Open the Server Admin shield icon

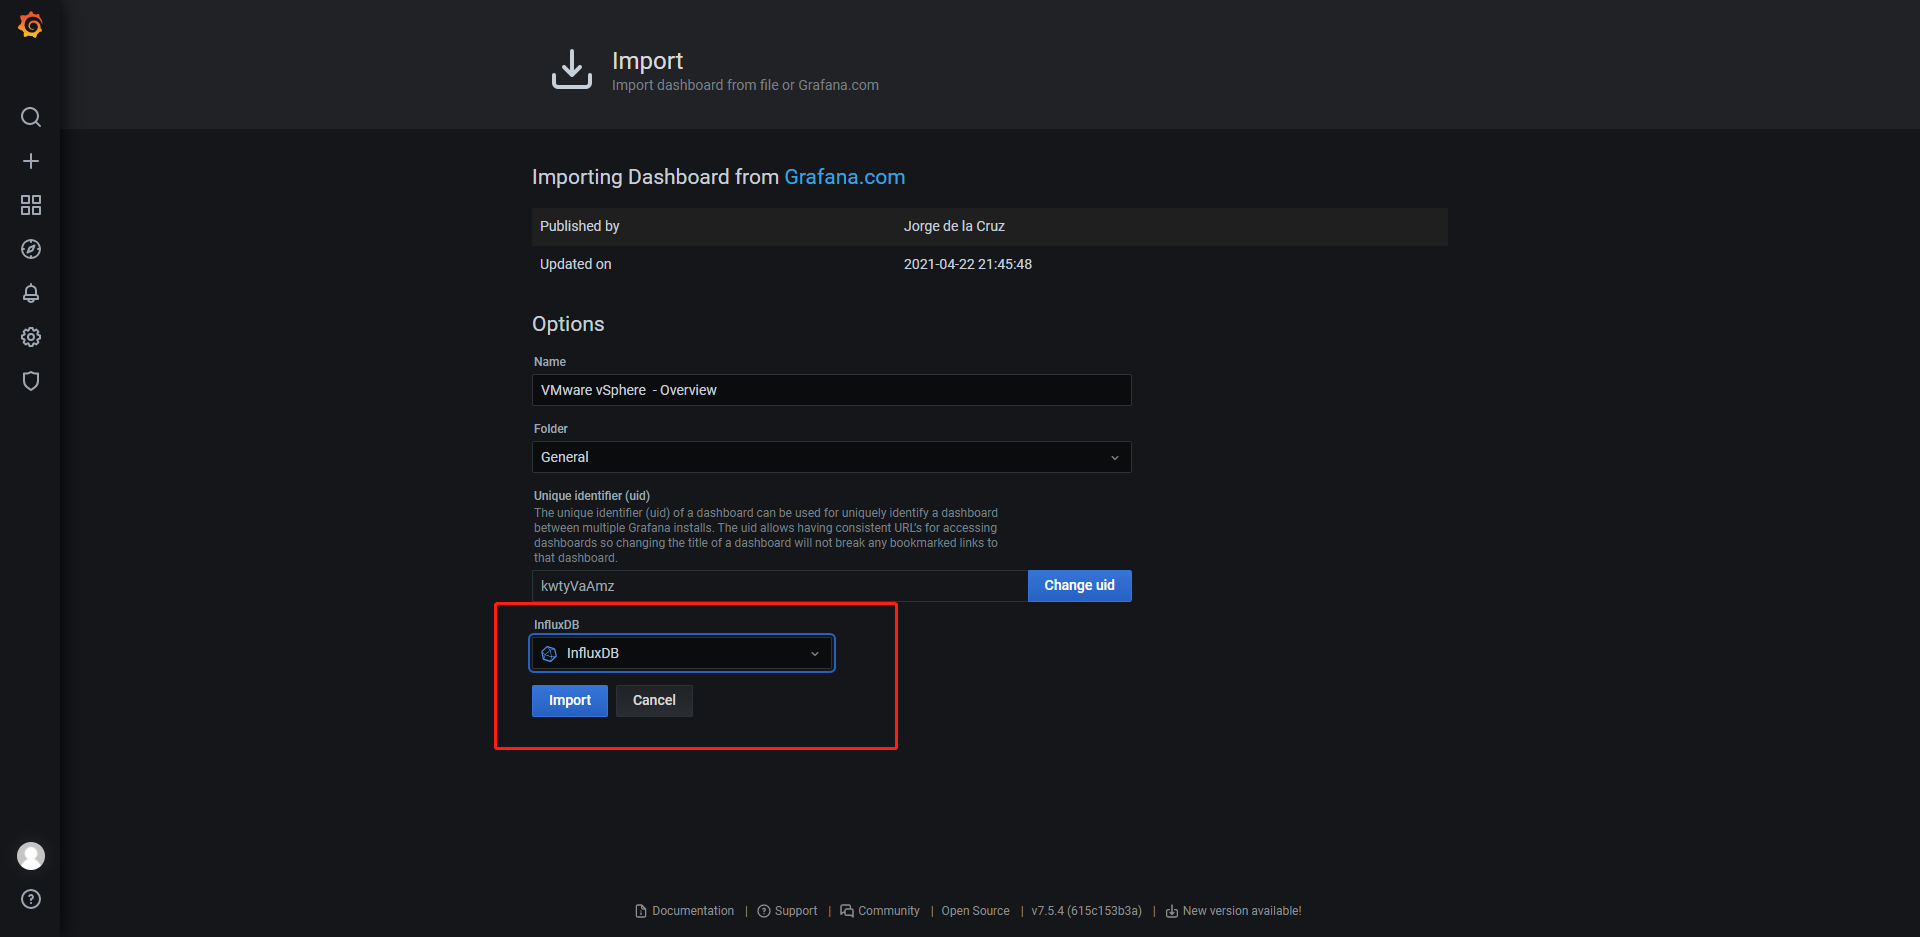(x=31, y=381)
